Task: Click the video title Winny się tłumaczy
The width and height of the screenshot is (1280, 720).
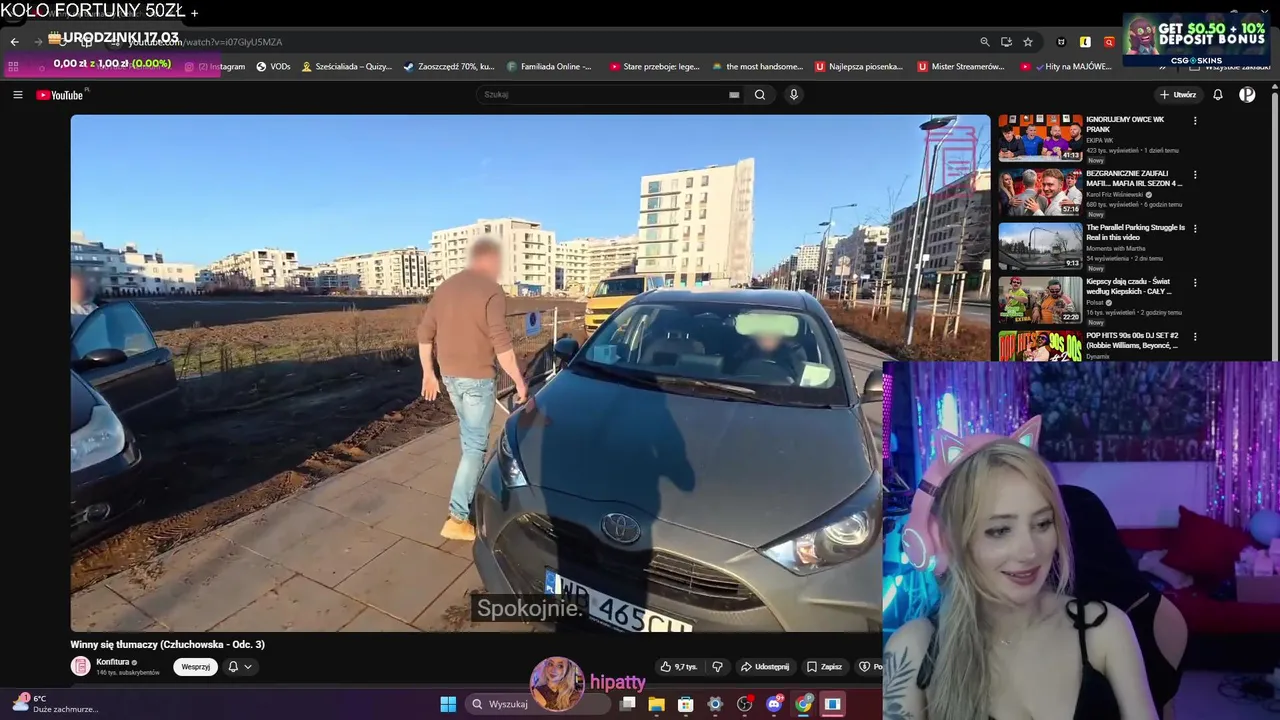Action: coord(167,645)
